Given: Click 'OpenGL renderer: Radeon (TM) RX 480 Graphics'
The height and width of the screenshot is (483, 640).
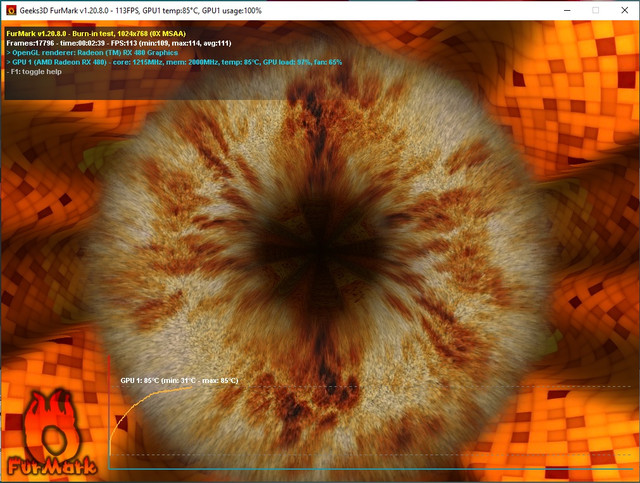Looking at the screenshot, I should pos(92,53).
